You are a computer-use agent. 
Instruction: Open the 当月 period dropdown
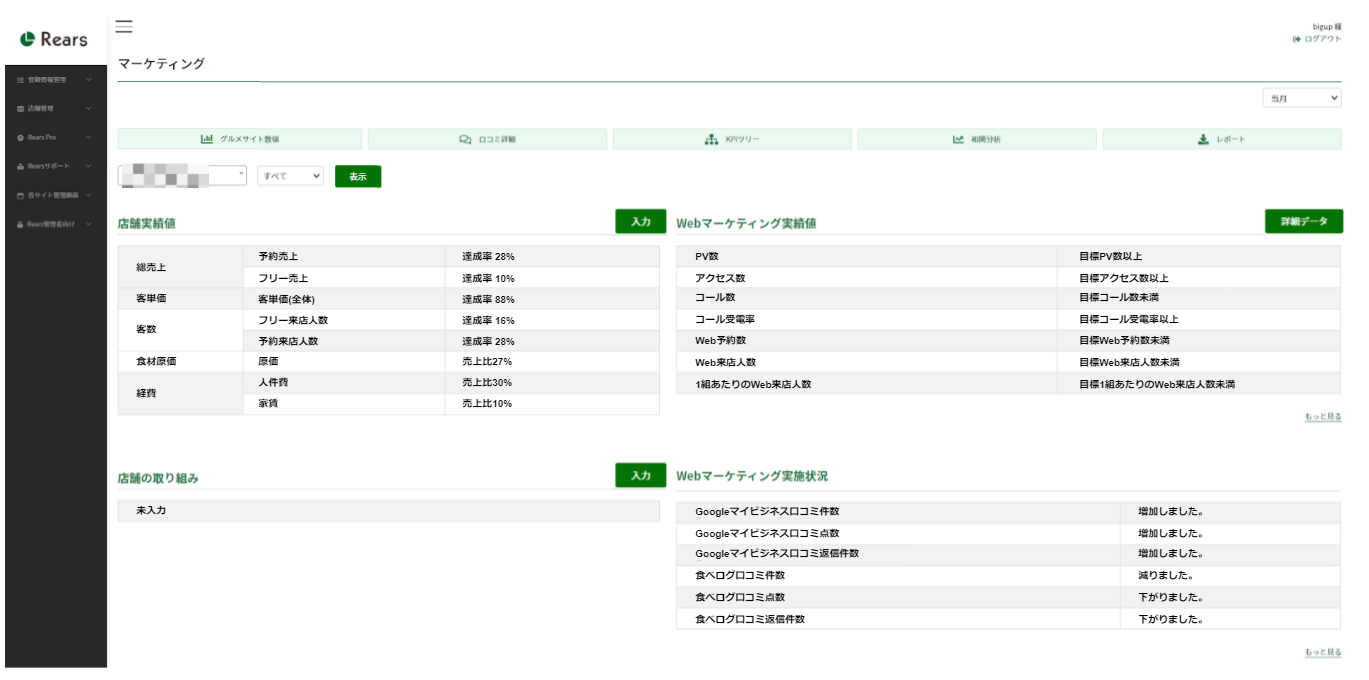pyautogui.click(x=1301, y=98)
